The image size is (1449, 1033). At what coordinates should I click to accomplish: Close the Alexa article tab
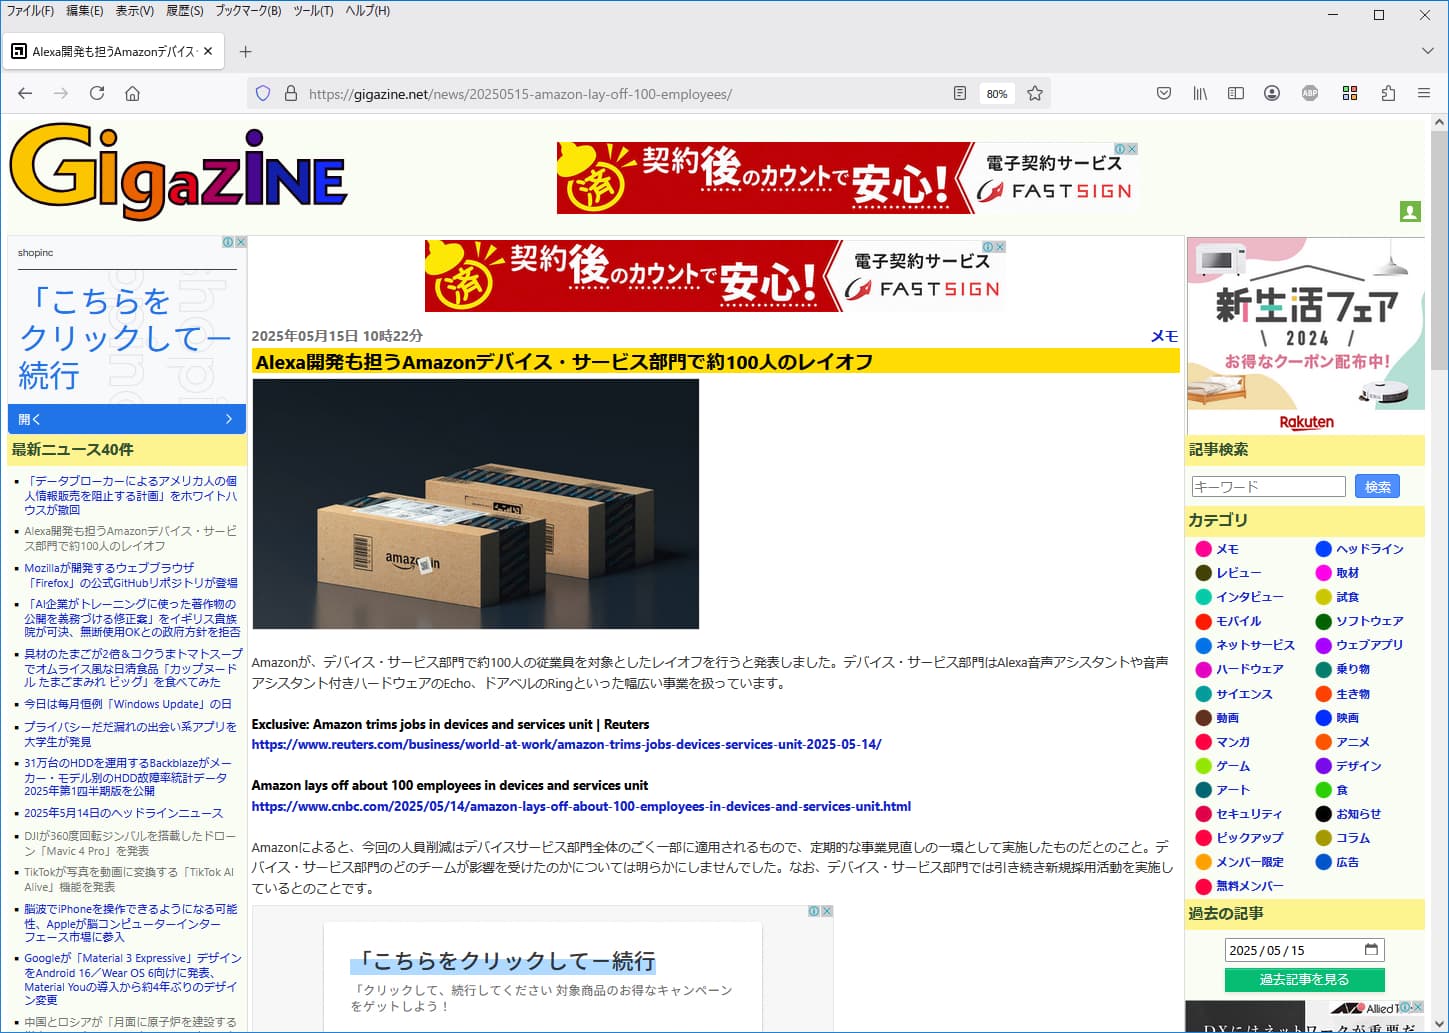tap(208, 51)
